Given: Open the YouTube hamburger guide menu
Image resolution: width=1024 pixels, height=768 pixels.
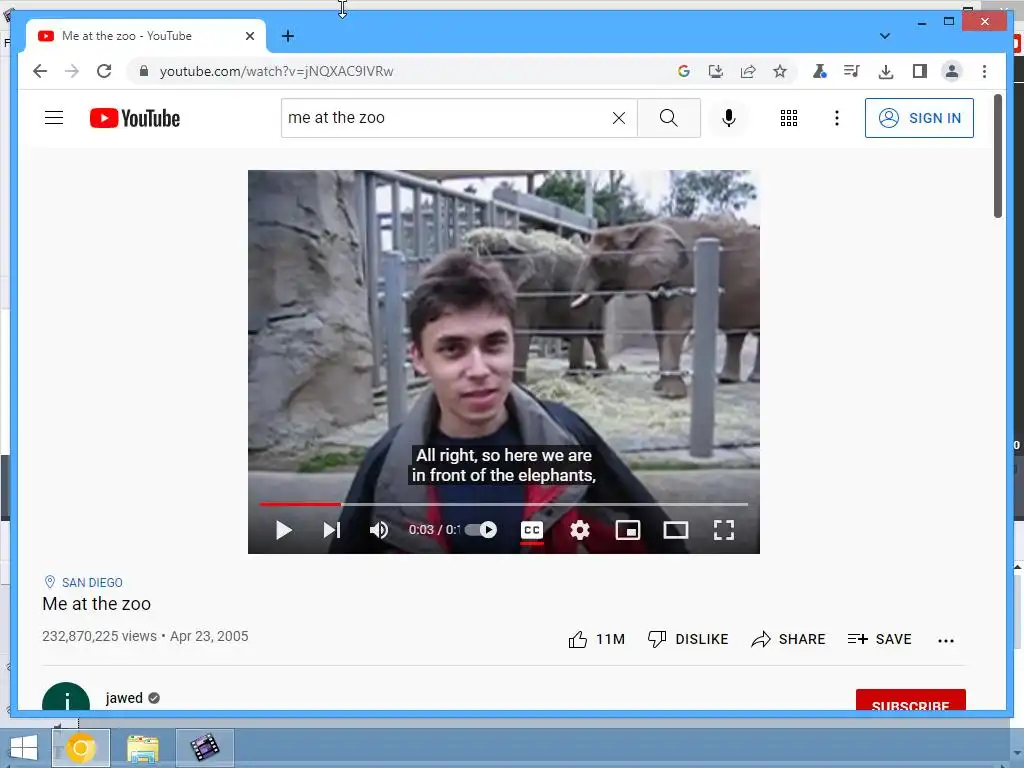Looking at the screenshot, I should point(54,118).
